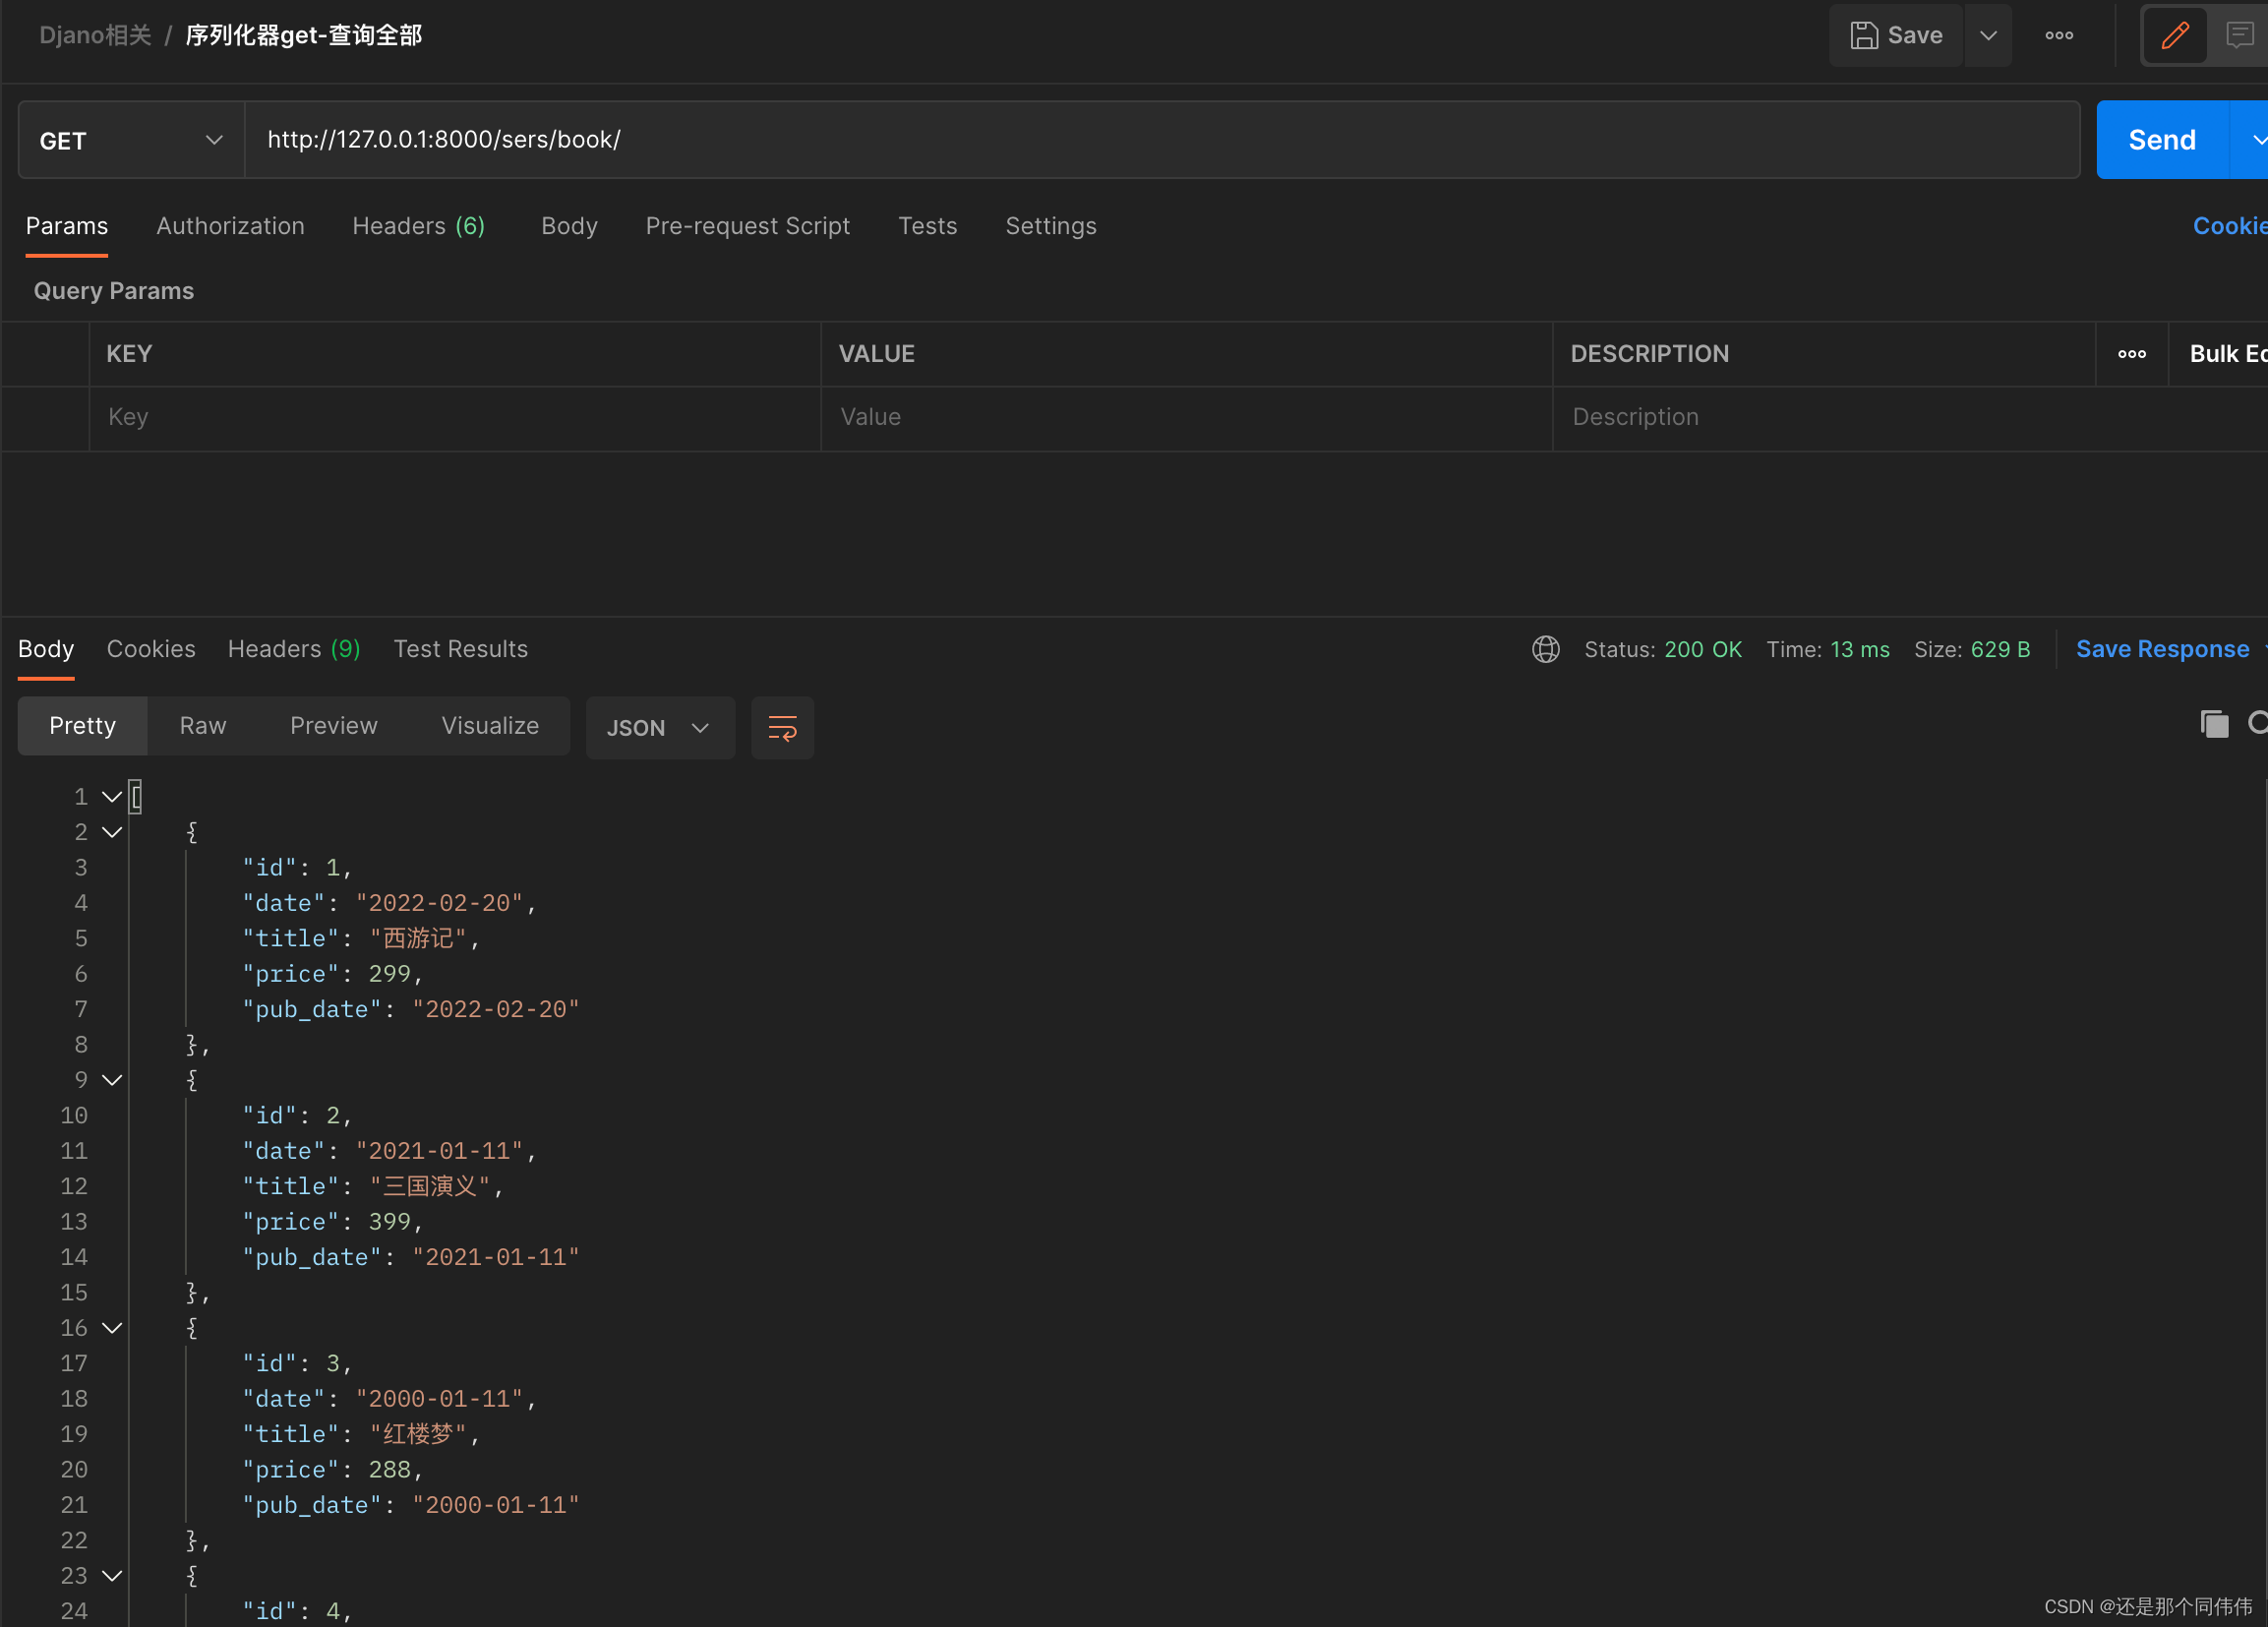Send the request
The width and height of the screenshot is (2268, 1627).
coord(2162,140)
